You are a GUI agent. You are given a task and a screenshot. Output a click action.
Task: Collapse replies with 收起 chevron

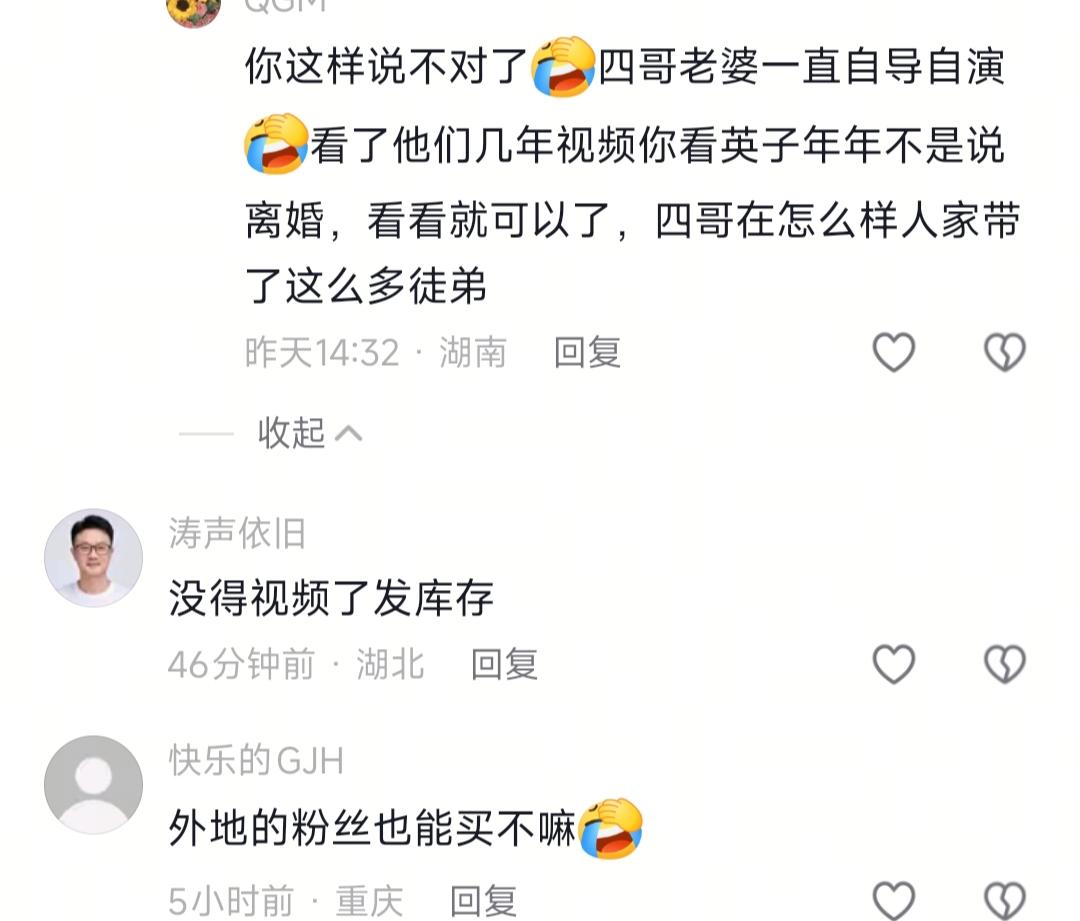click(309, 433)
